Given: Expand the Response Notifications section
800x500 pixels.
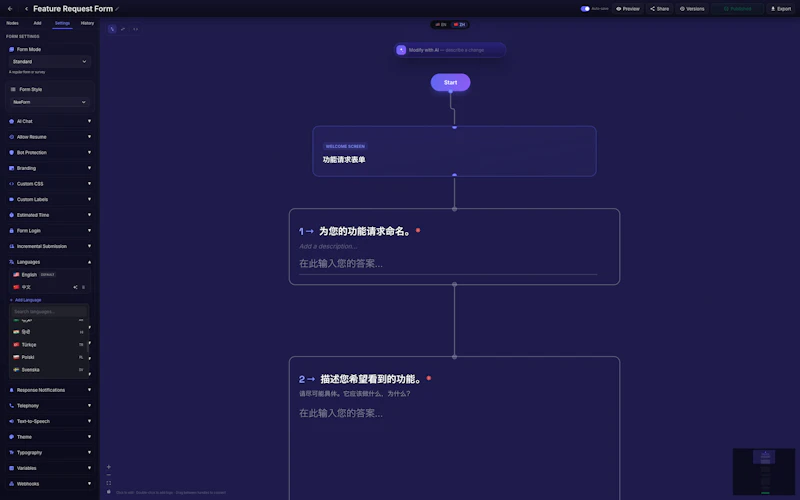Looking at the screenshot, I should pos(49,390).
